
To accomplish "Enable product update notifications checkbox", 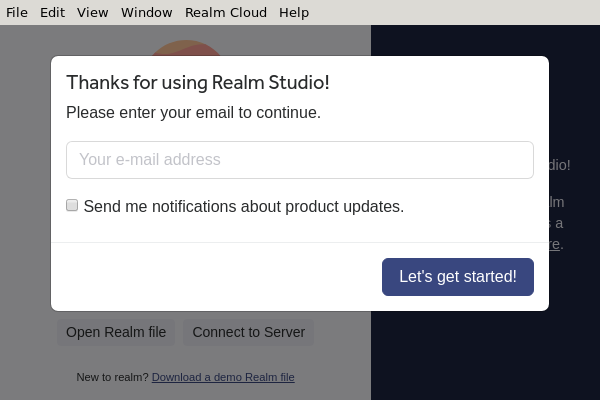I will (72, 205).
